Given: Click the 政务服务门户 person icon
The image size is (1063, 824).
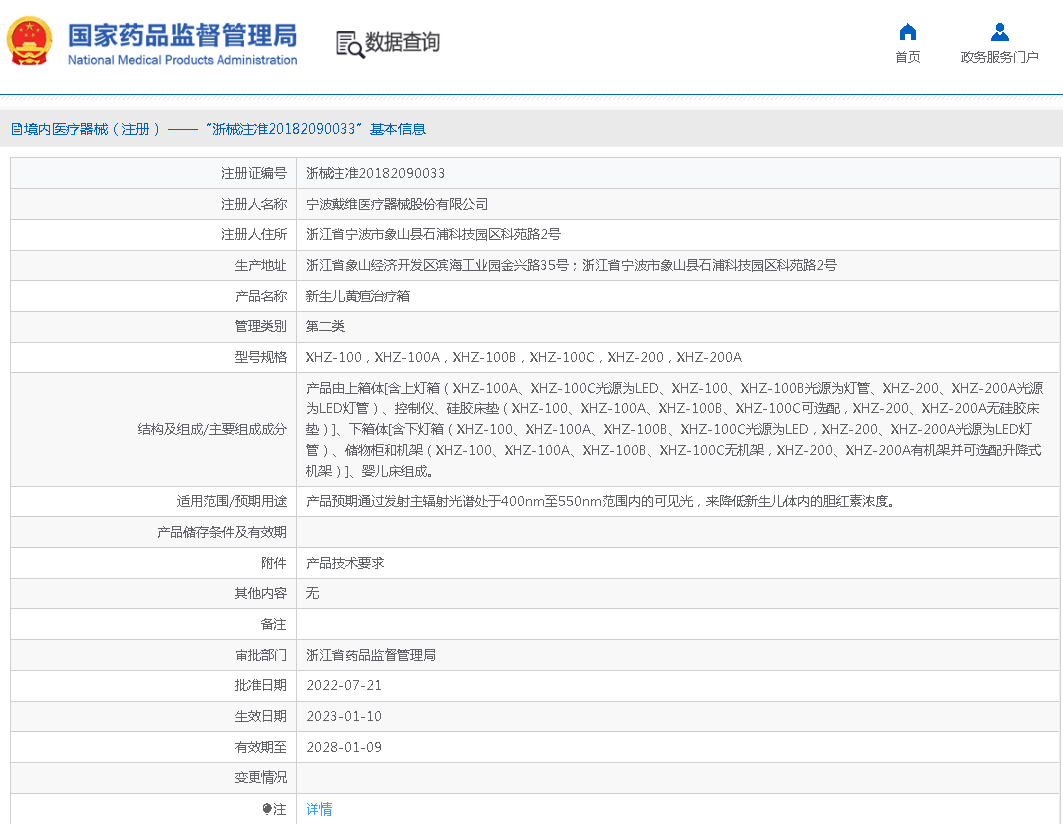Looking at the screenshot, I should pyautogui.click(x=999, y=32).
